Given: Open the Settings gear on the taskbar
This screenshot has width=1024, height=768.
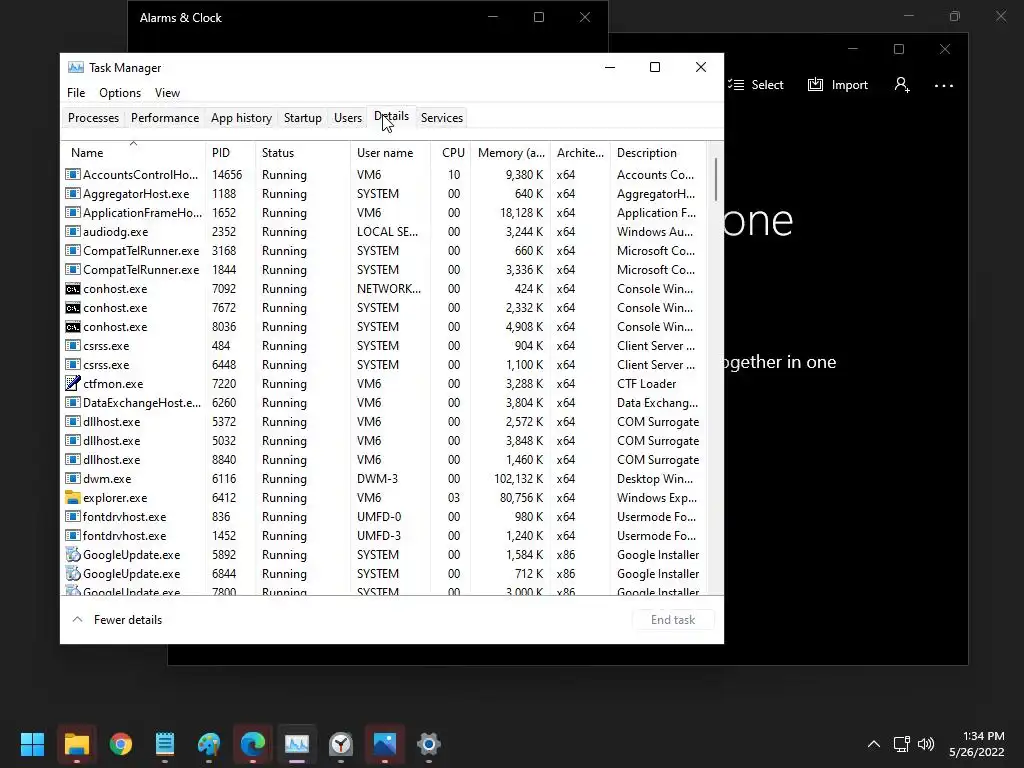Looking at the screenshot, I should 429,744.
